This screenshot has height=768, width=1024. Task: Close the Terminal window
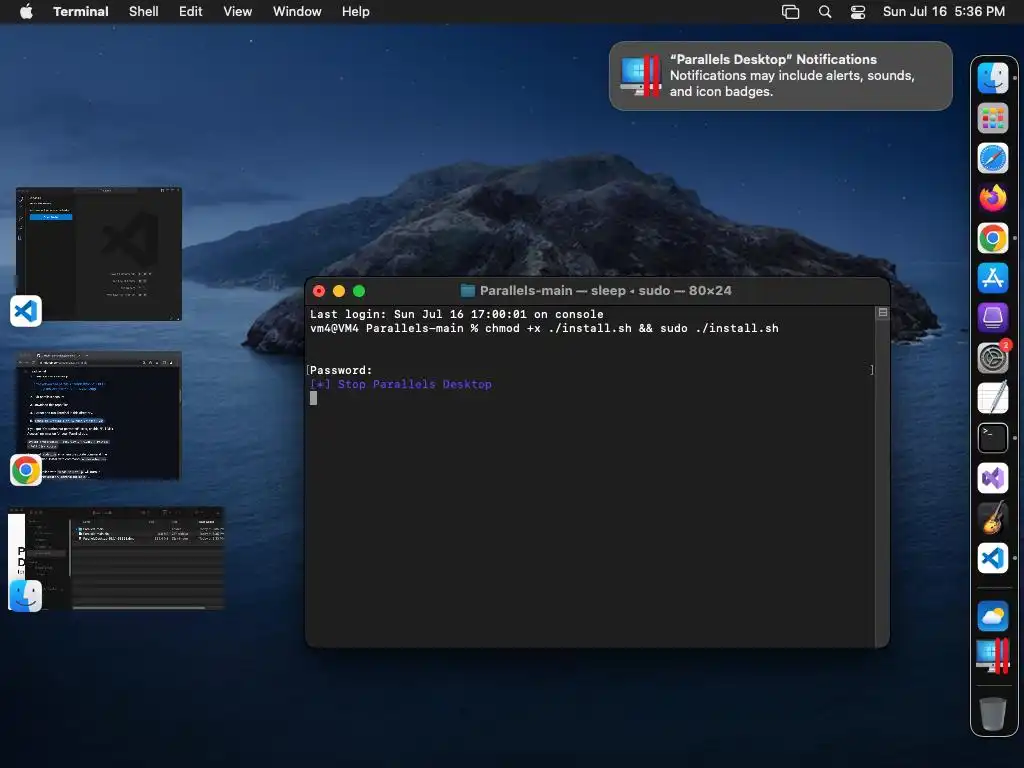[319, 291]
